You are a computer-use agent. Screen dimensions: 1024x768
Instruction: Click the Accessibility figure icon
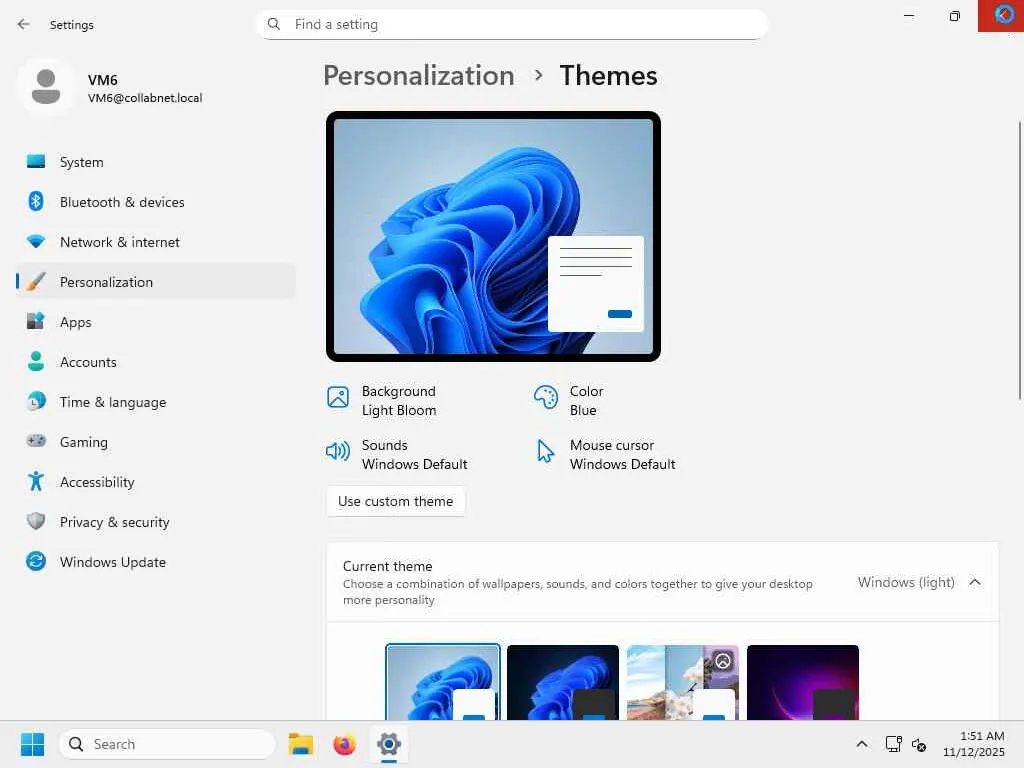[36, 481]
